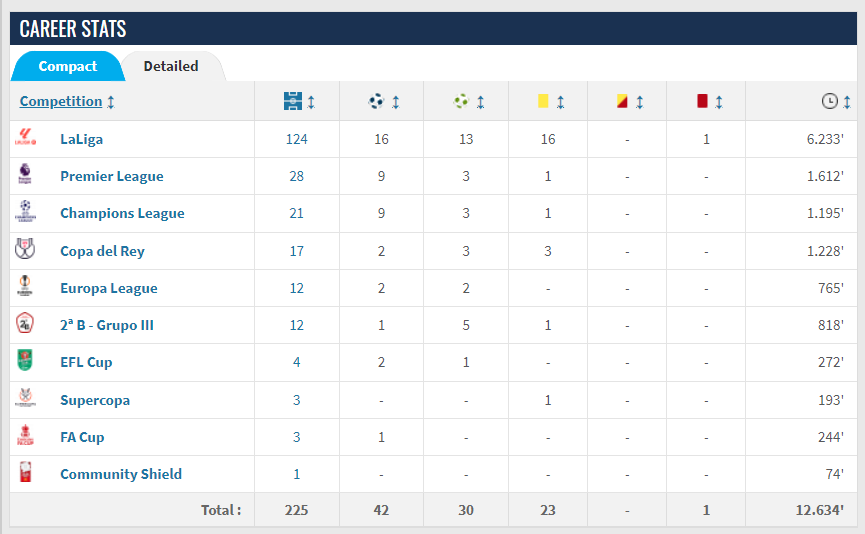Switch to the Detailed tab
This screenshot has height=534, width=865.
171,66
